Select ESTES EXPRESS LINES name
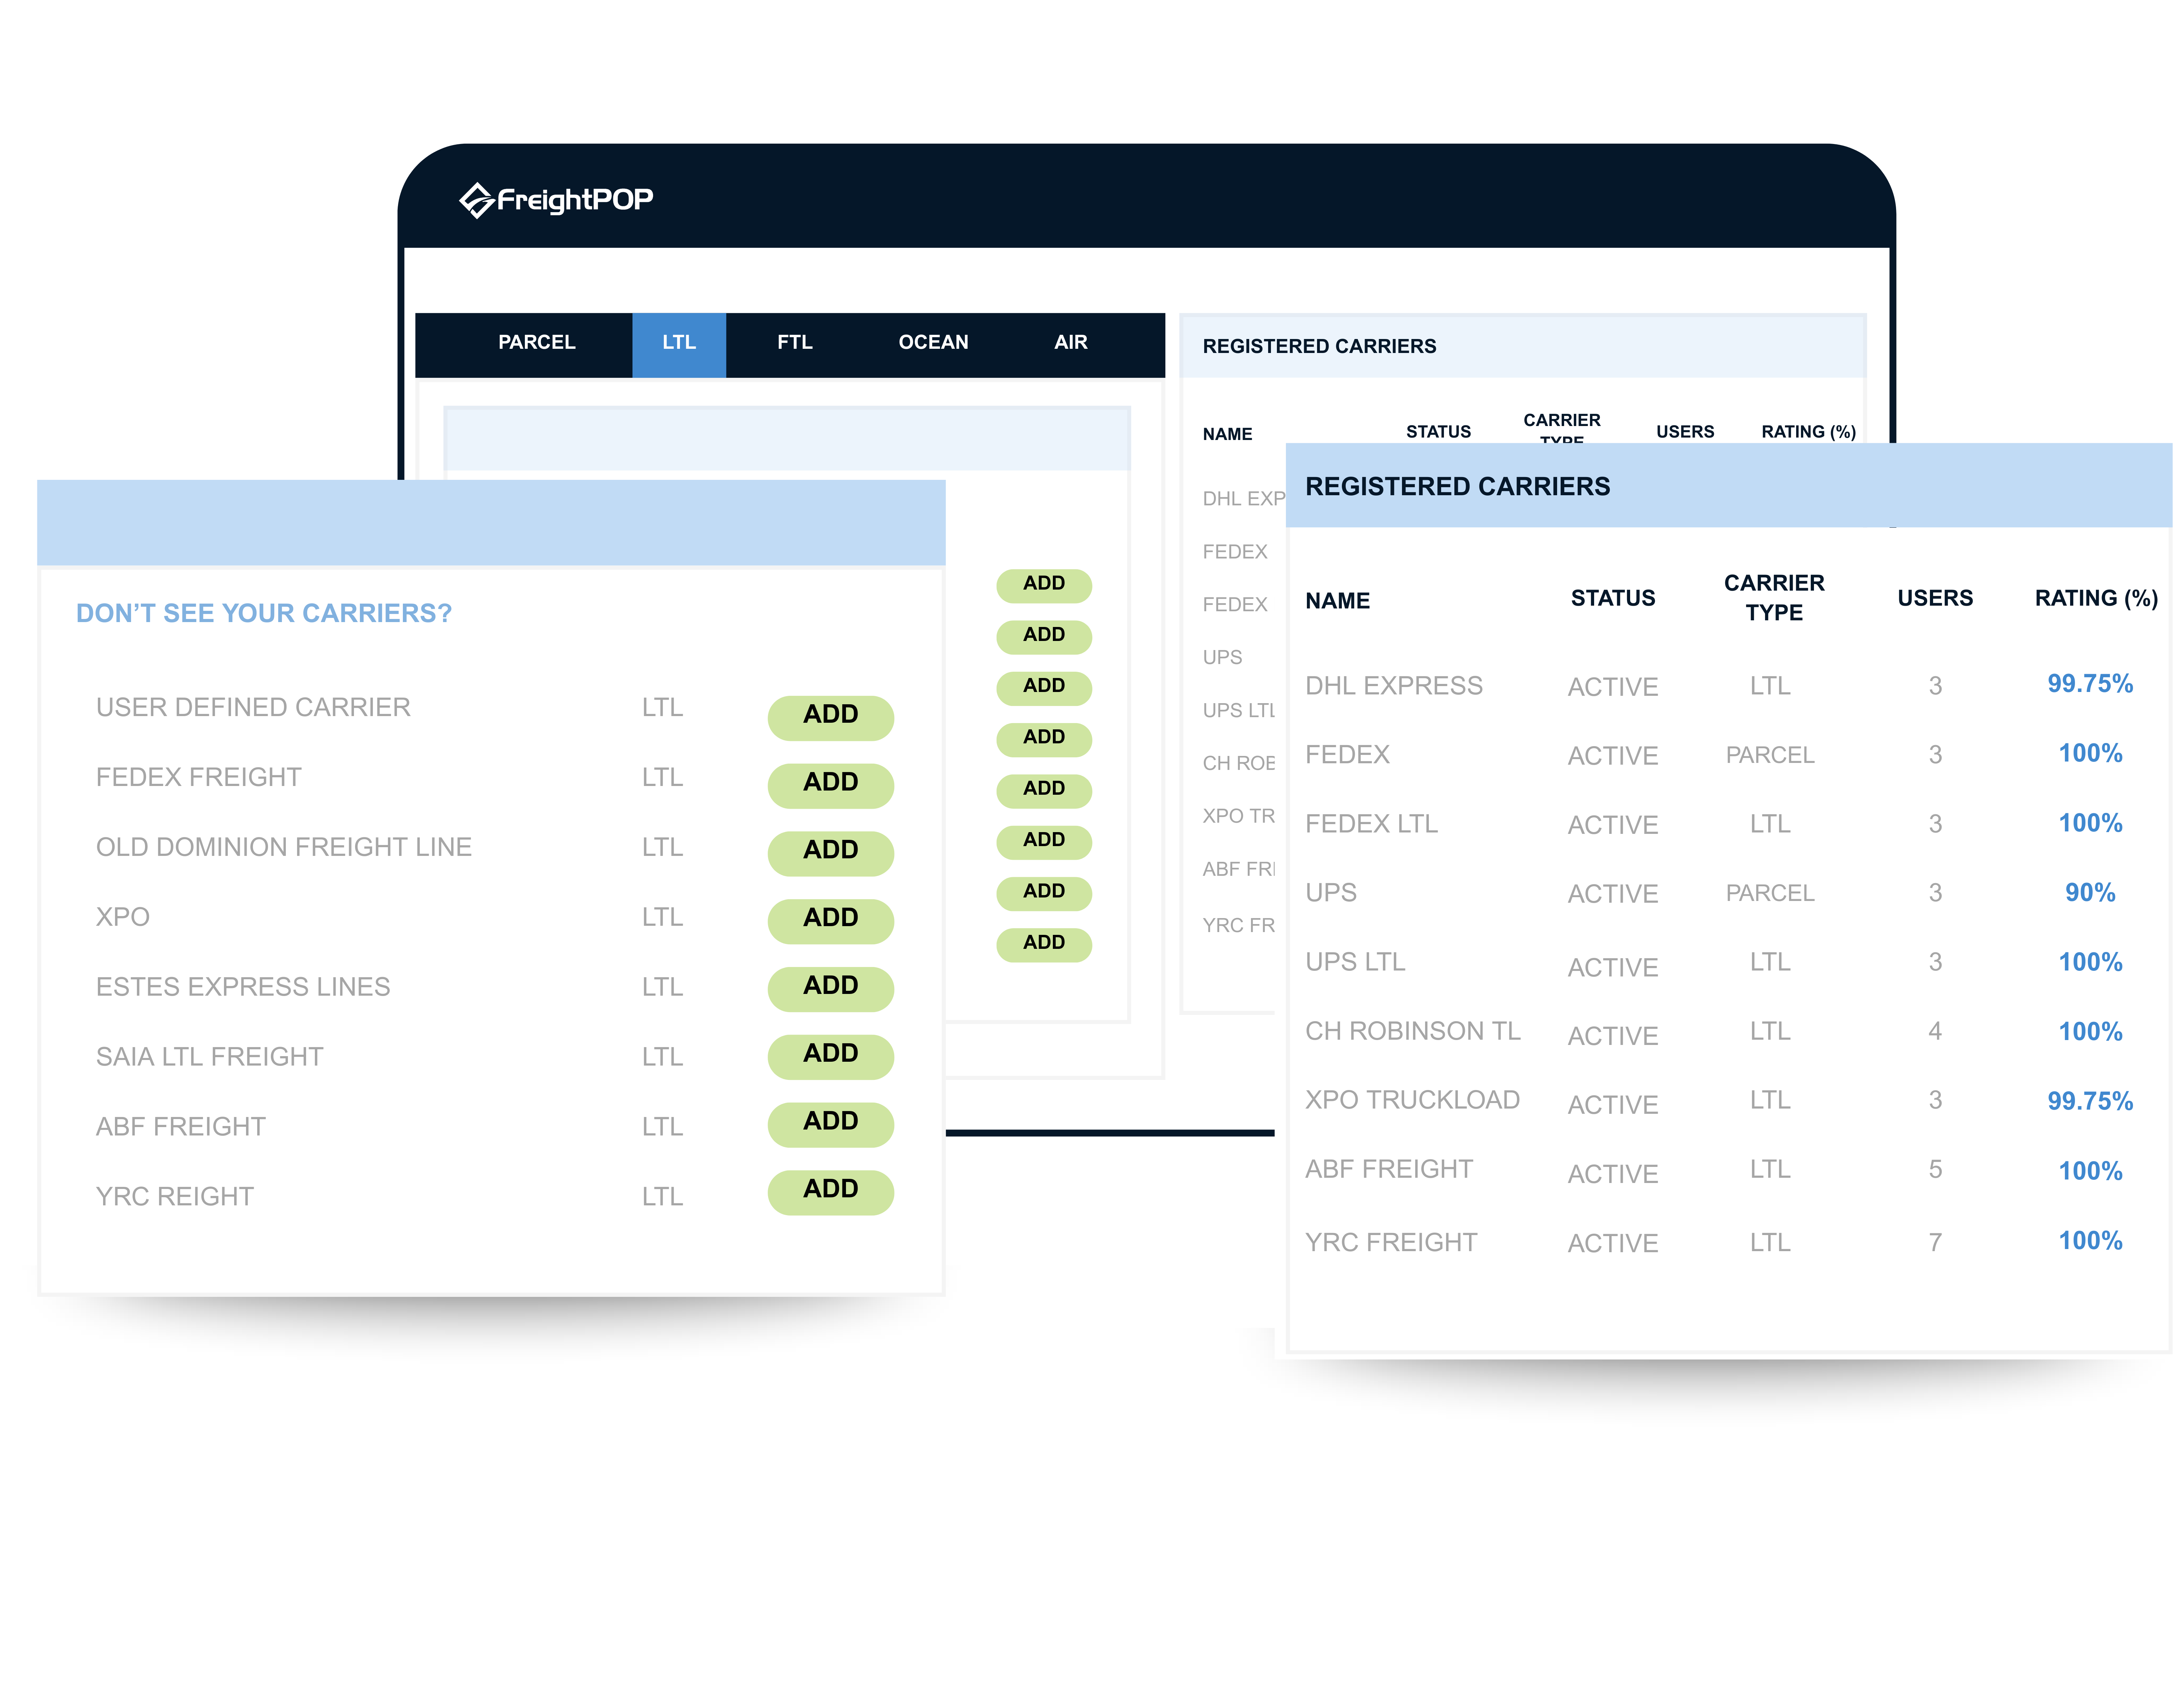 click(x=242, y=987)
